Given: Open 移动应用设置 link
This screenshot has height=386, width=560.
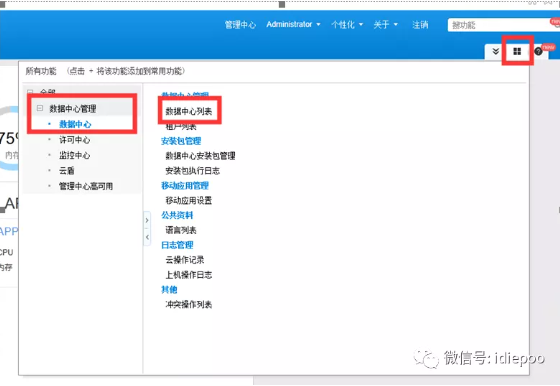Looking at the screenshot, I should pyautogui.click(x=189, y=200).
